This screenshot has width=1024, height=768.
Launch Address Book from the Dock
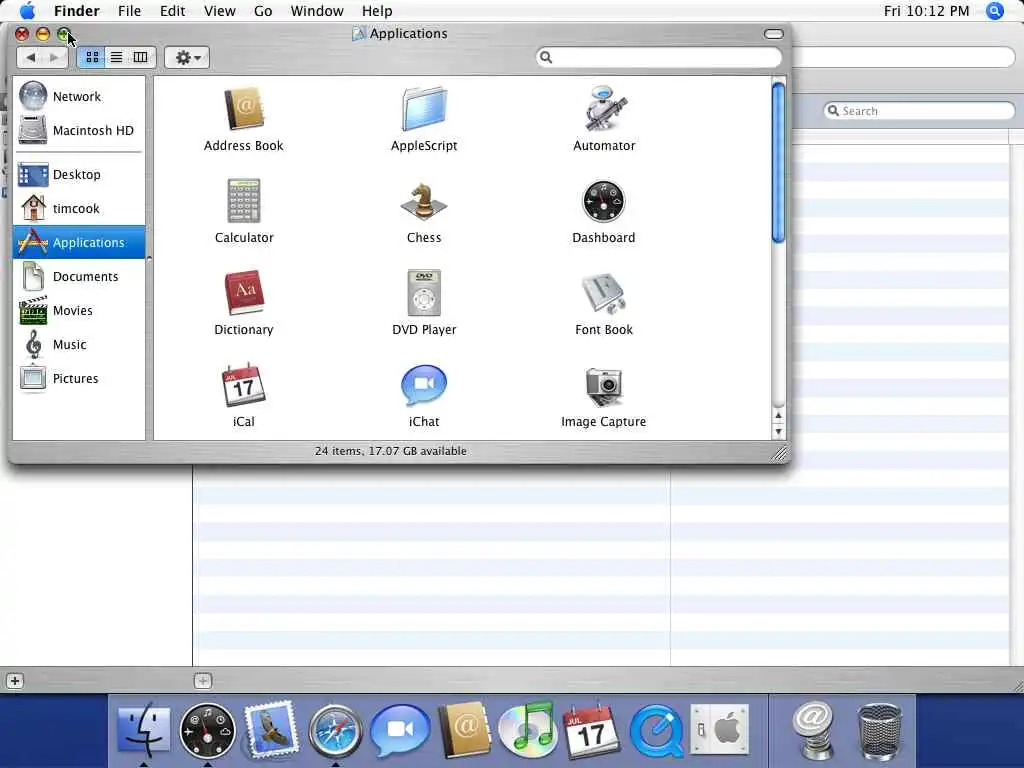click(464, 729)
